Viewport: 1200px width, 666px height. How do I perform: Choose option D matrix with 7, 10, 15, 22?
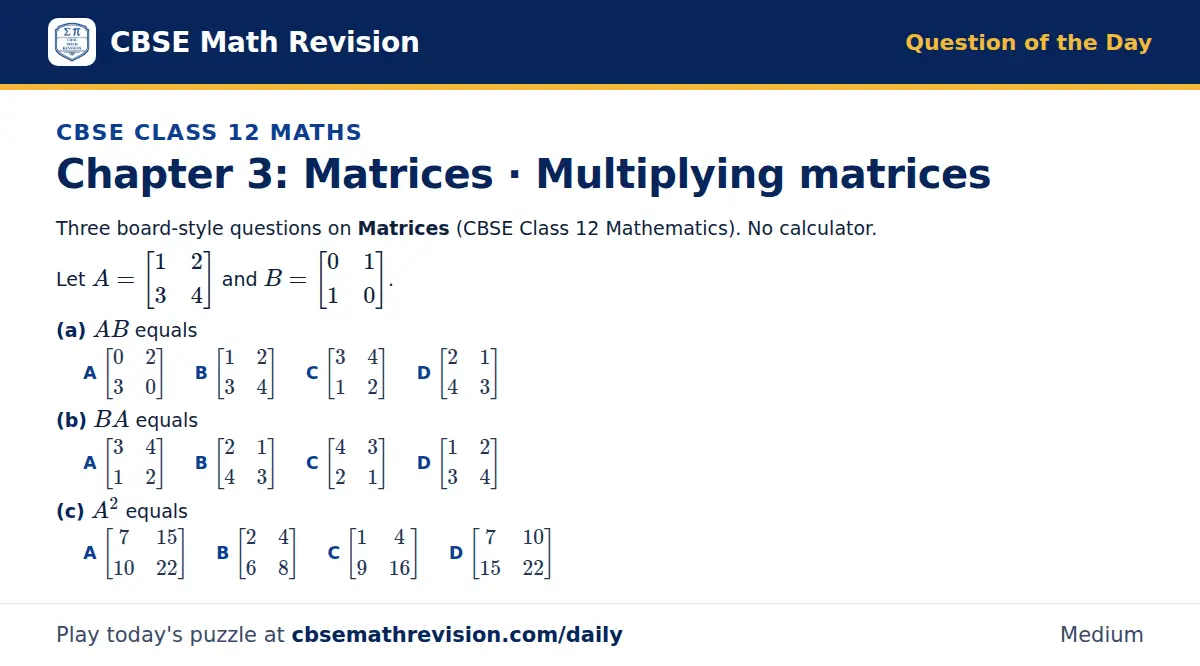tap(500, 553)
